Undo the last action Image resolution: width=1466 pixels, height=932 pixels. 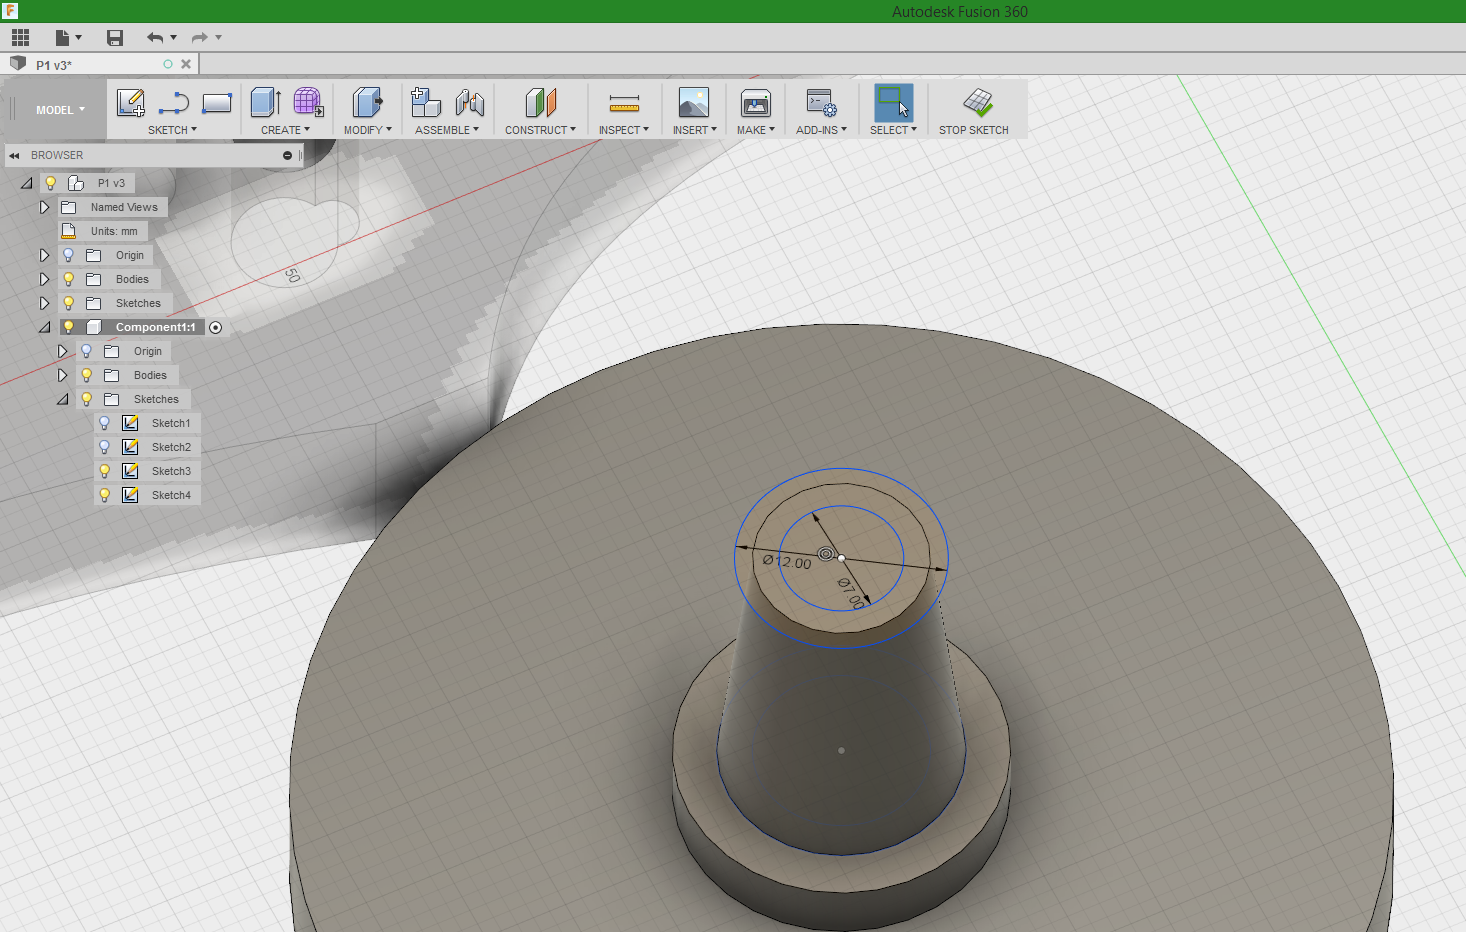click(x=155, y=38)
